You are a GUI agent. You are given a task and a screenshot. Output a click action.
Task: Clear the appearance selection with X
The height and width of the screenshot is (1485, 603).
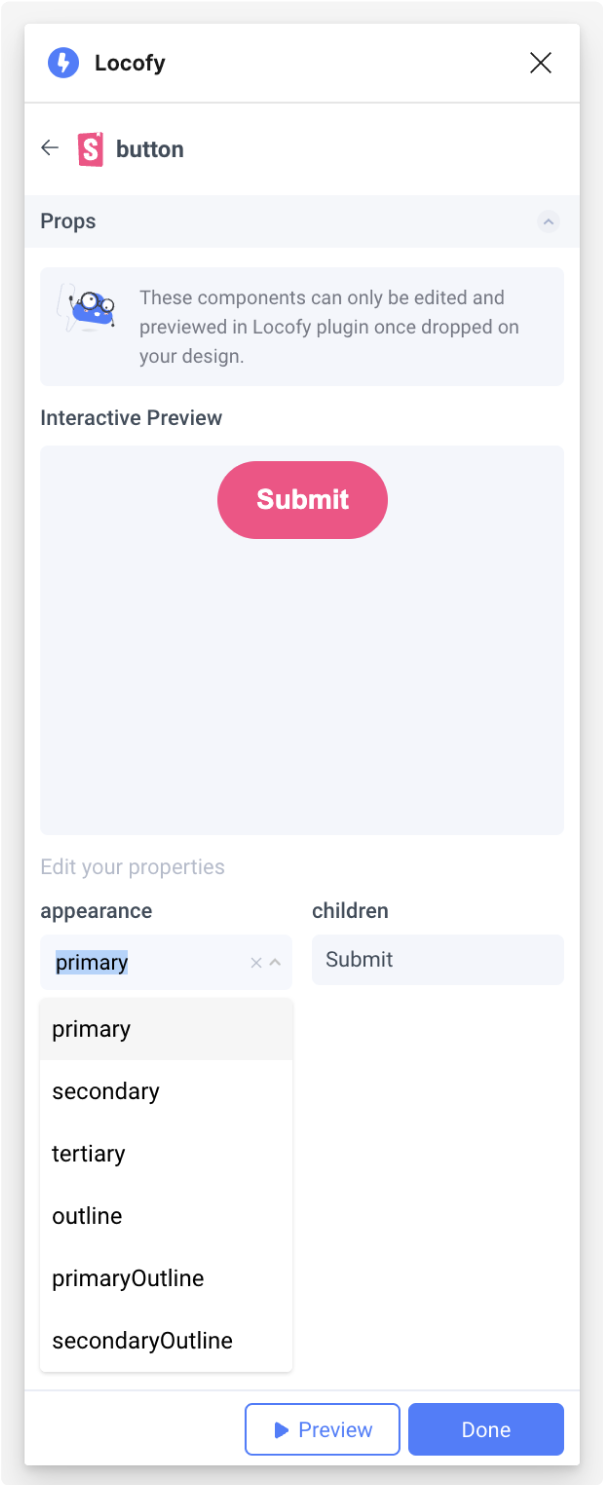point(256,962)
